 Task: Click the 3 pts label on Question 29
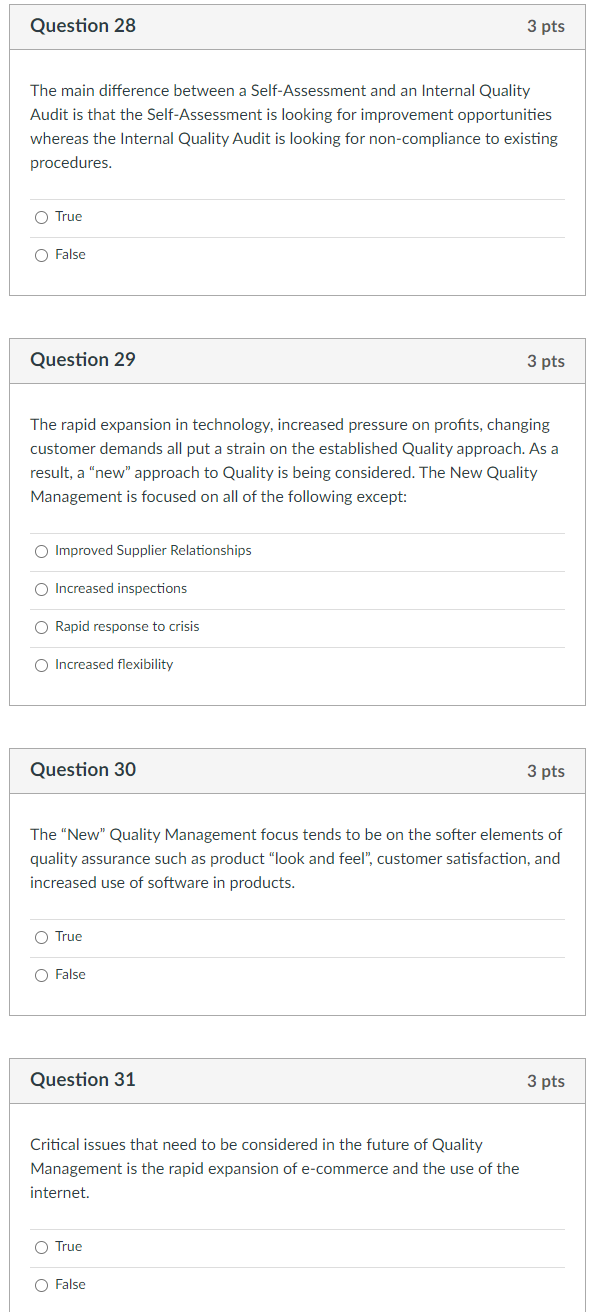(x=546, y=360)
